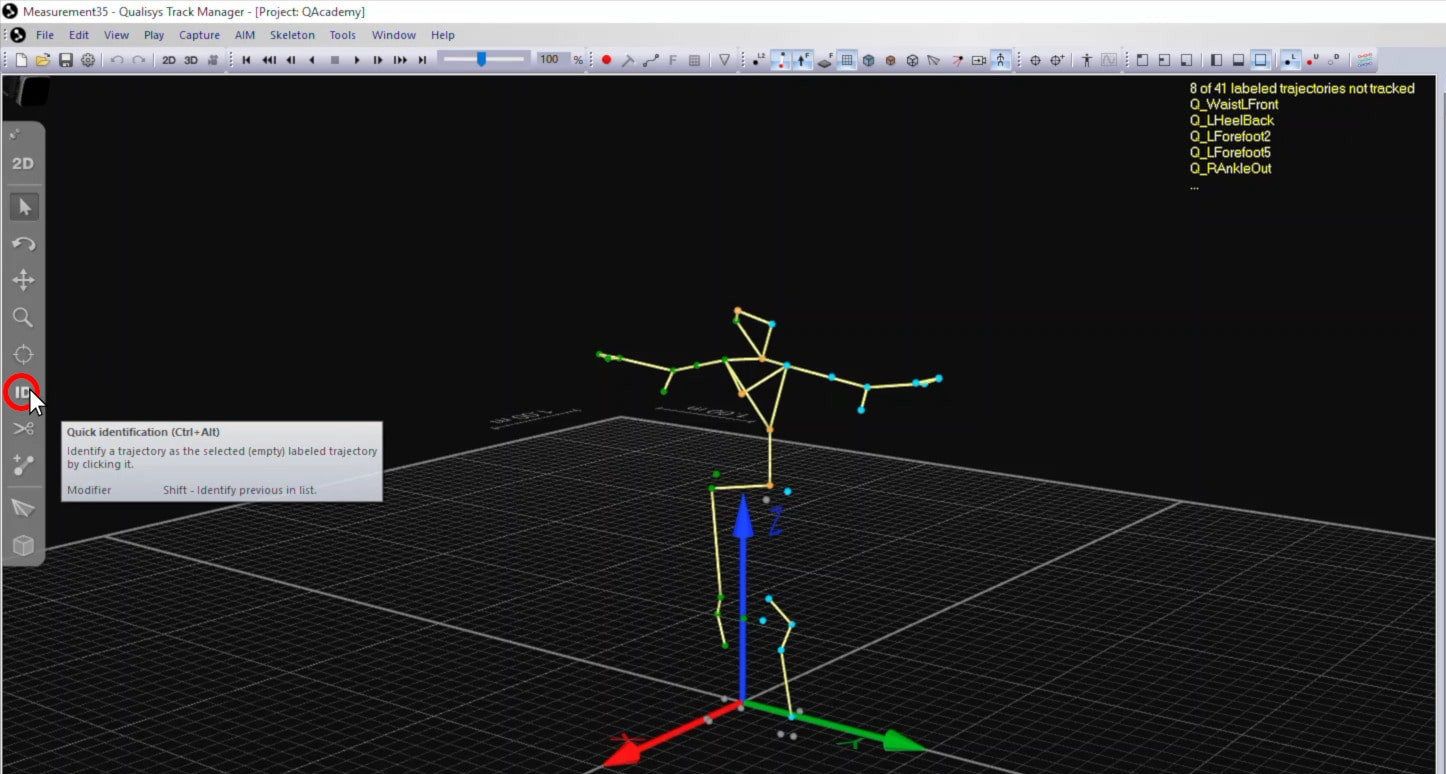This screenshot has height=774, width=1446.
Task: Open the trajectory overview timeline icon
Action: tap(1367, 60)
